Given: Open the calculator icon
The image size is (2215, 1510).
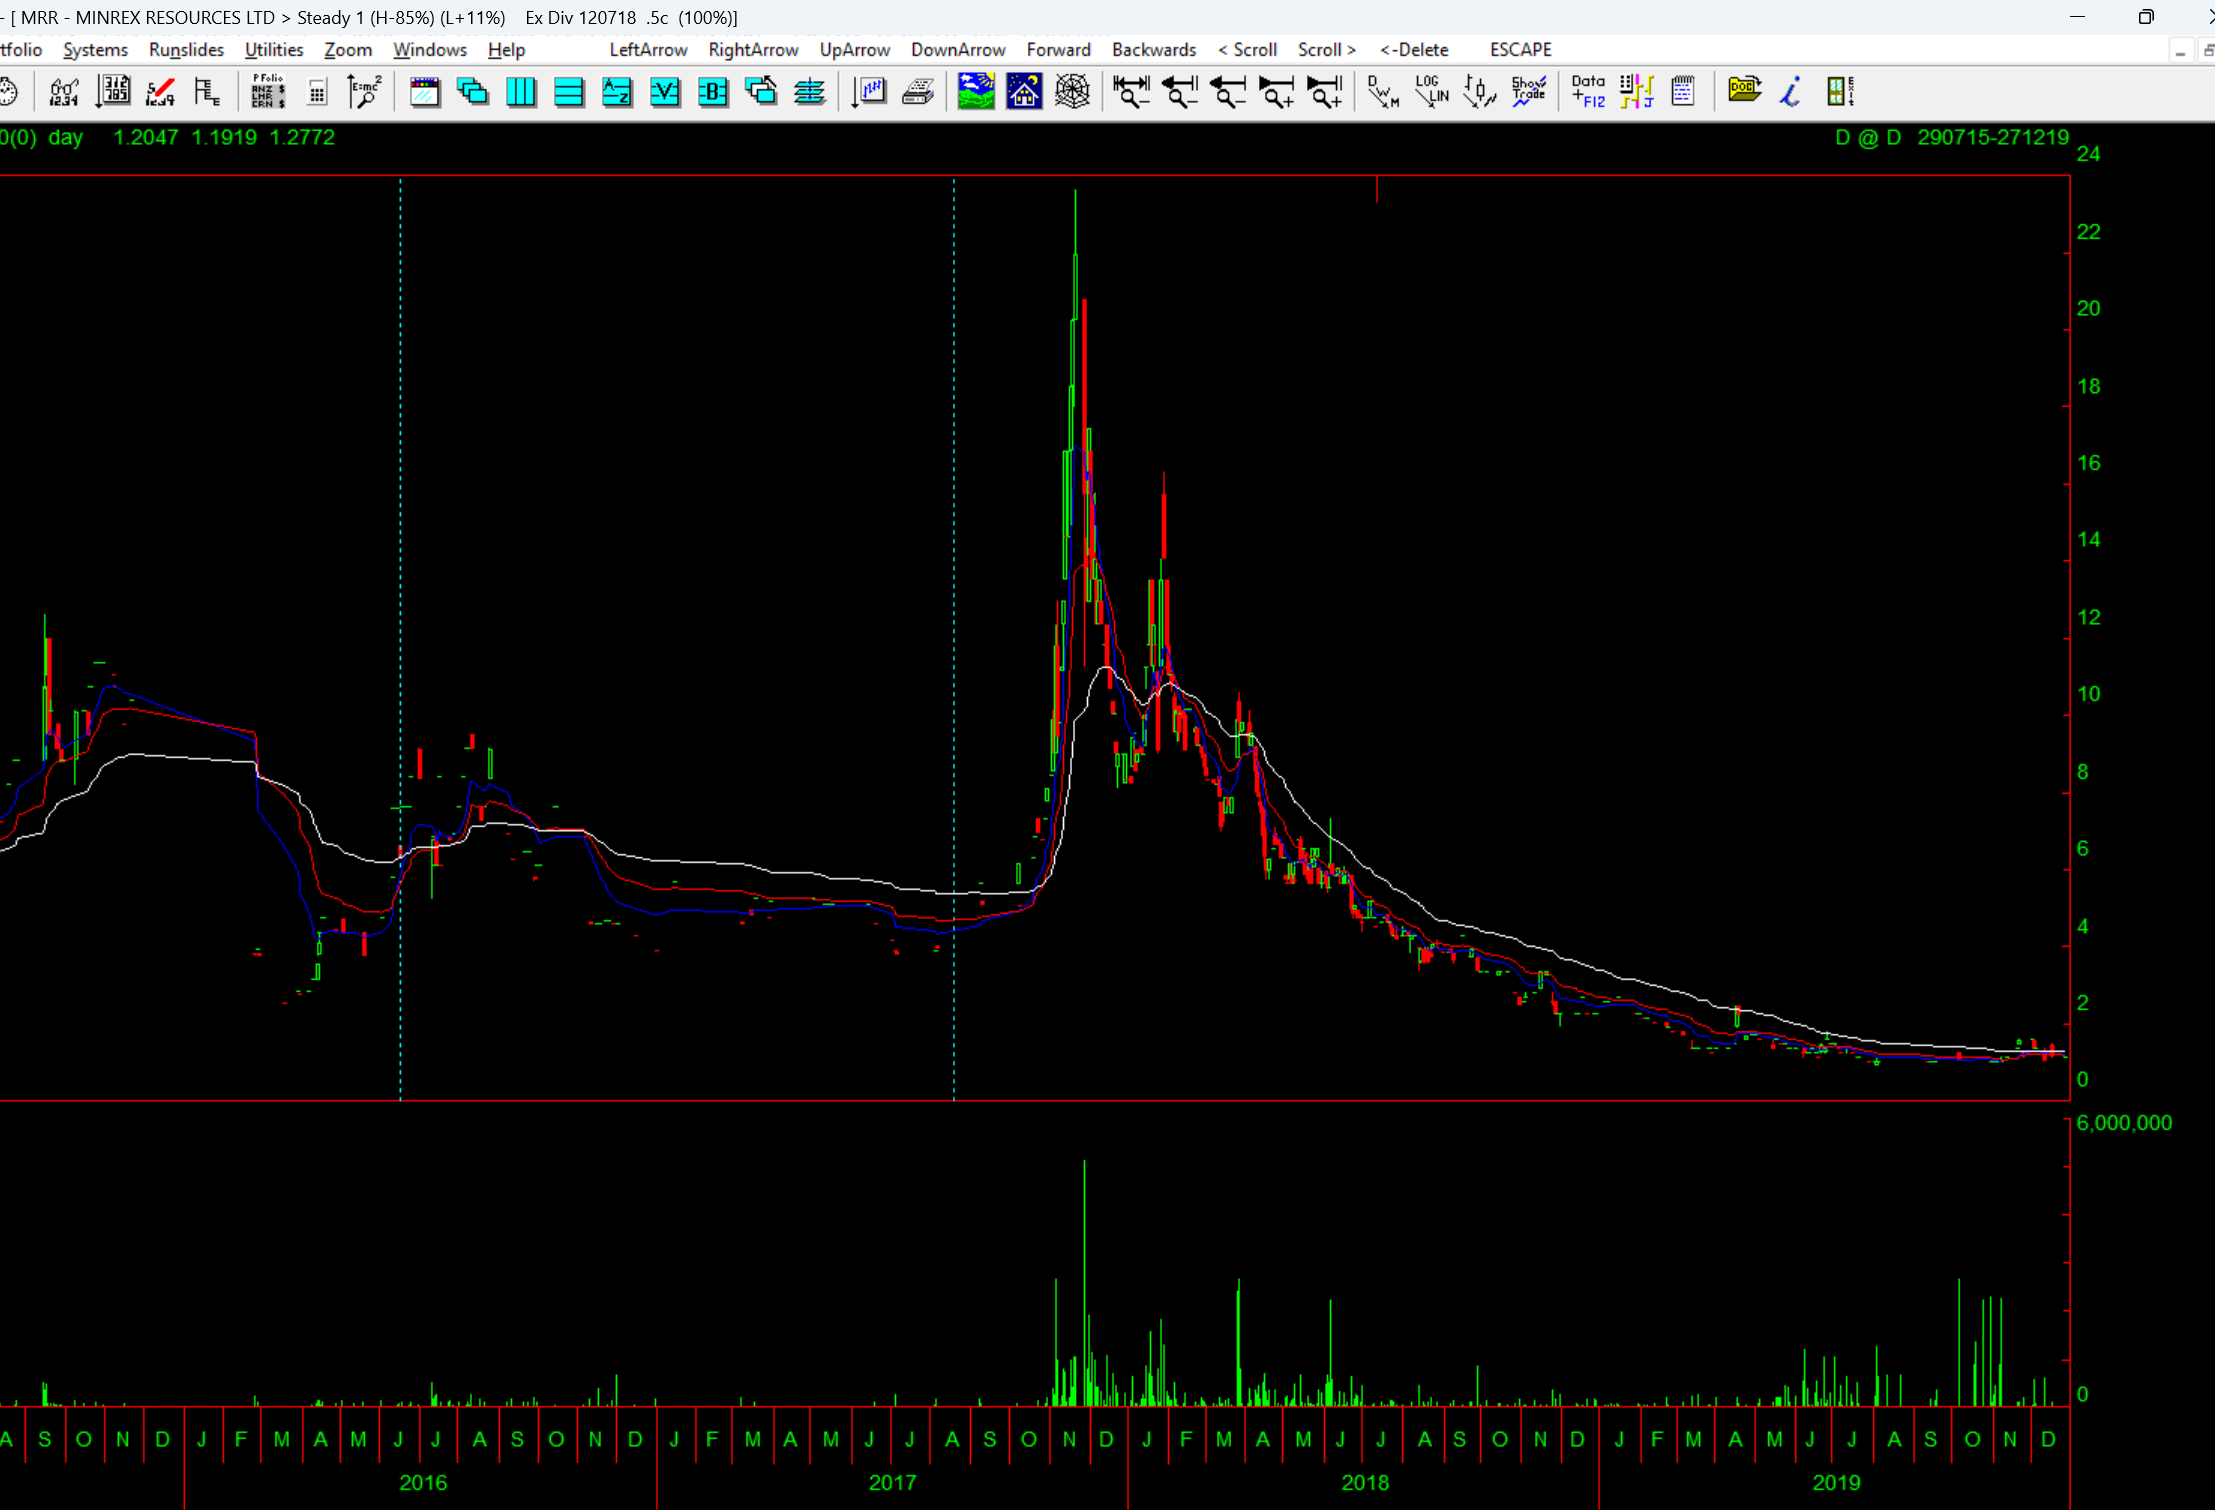Looking at the screenshot, I should [317, 92].
